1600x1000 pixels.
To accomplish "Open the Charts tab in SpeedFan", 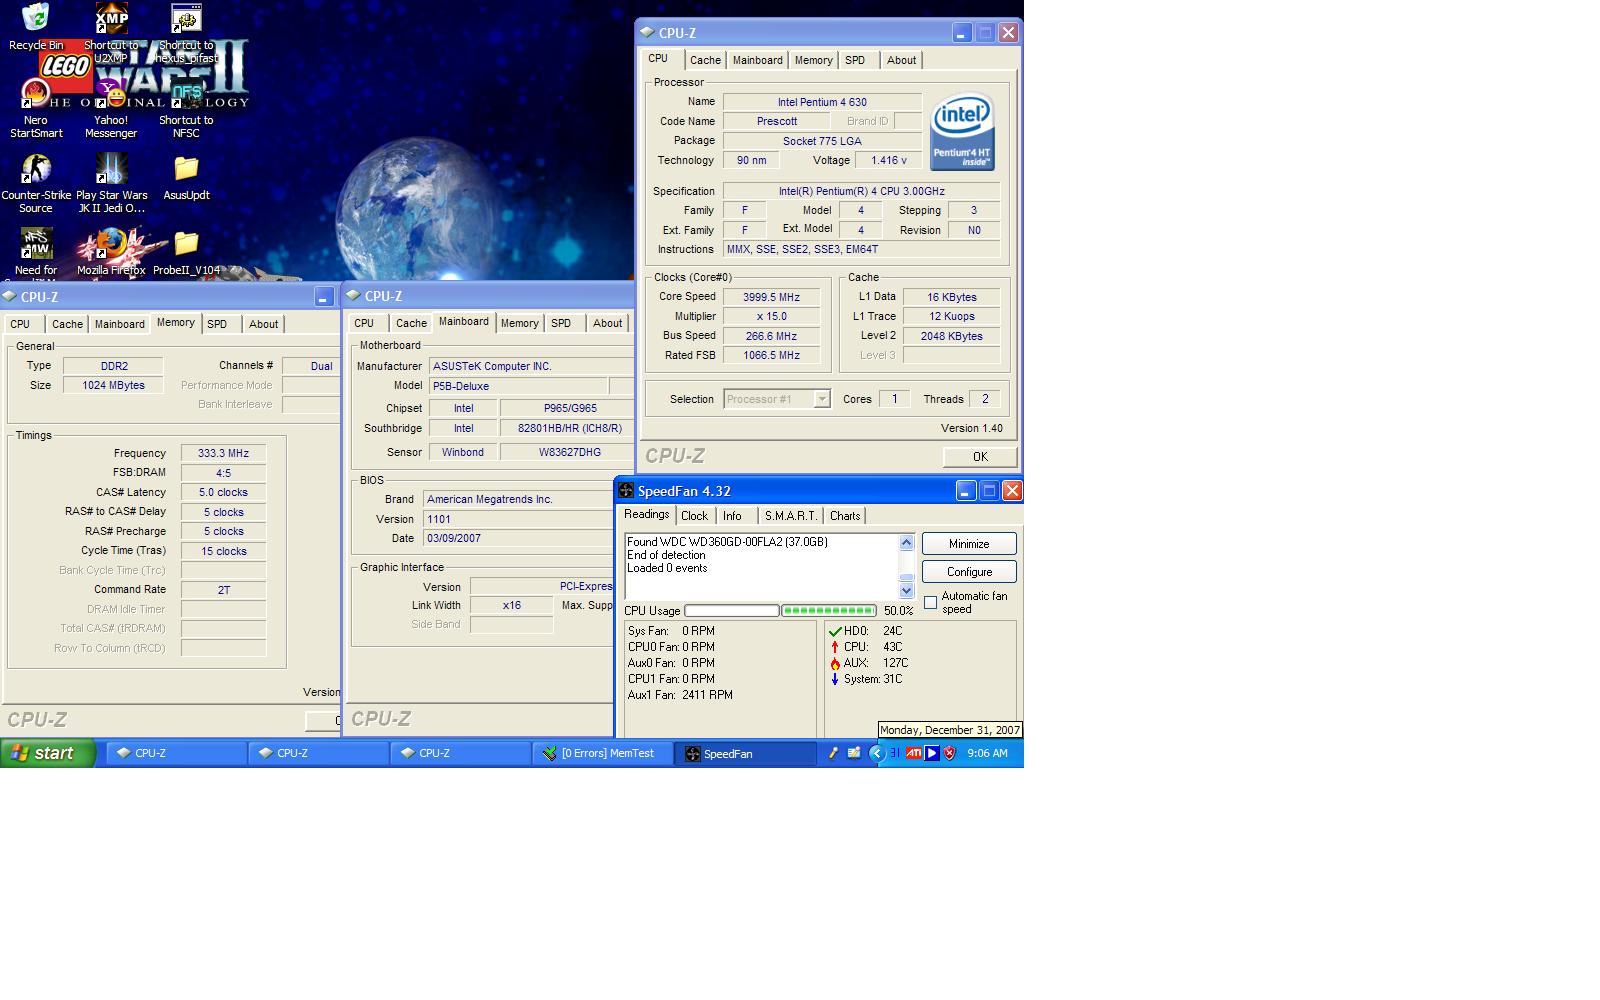I will coord(845,516).
